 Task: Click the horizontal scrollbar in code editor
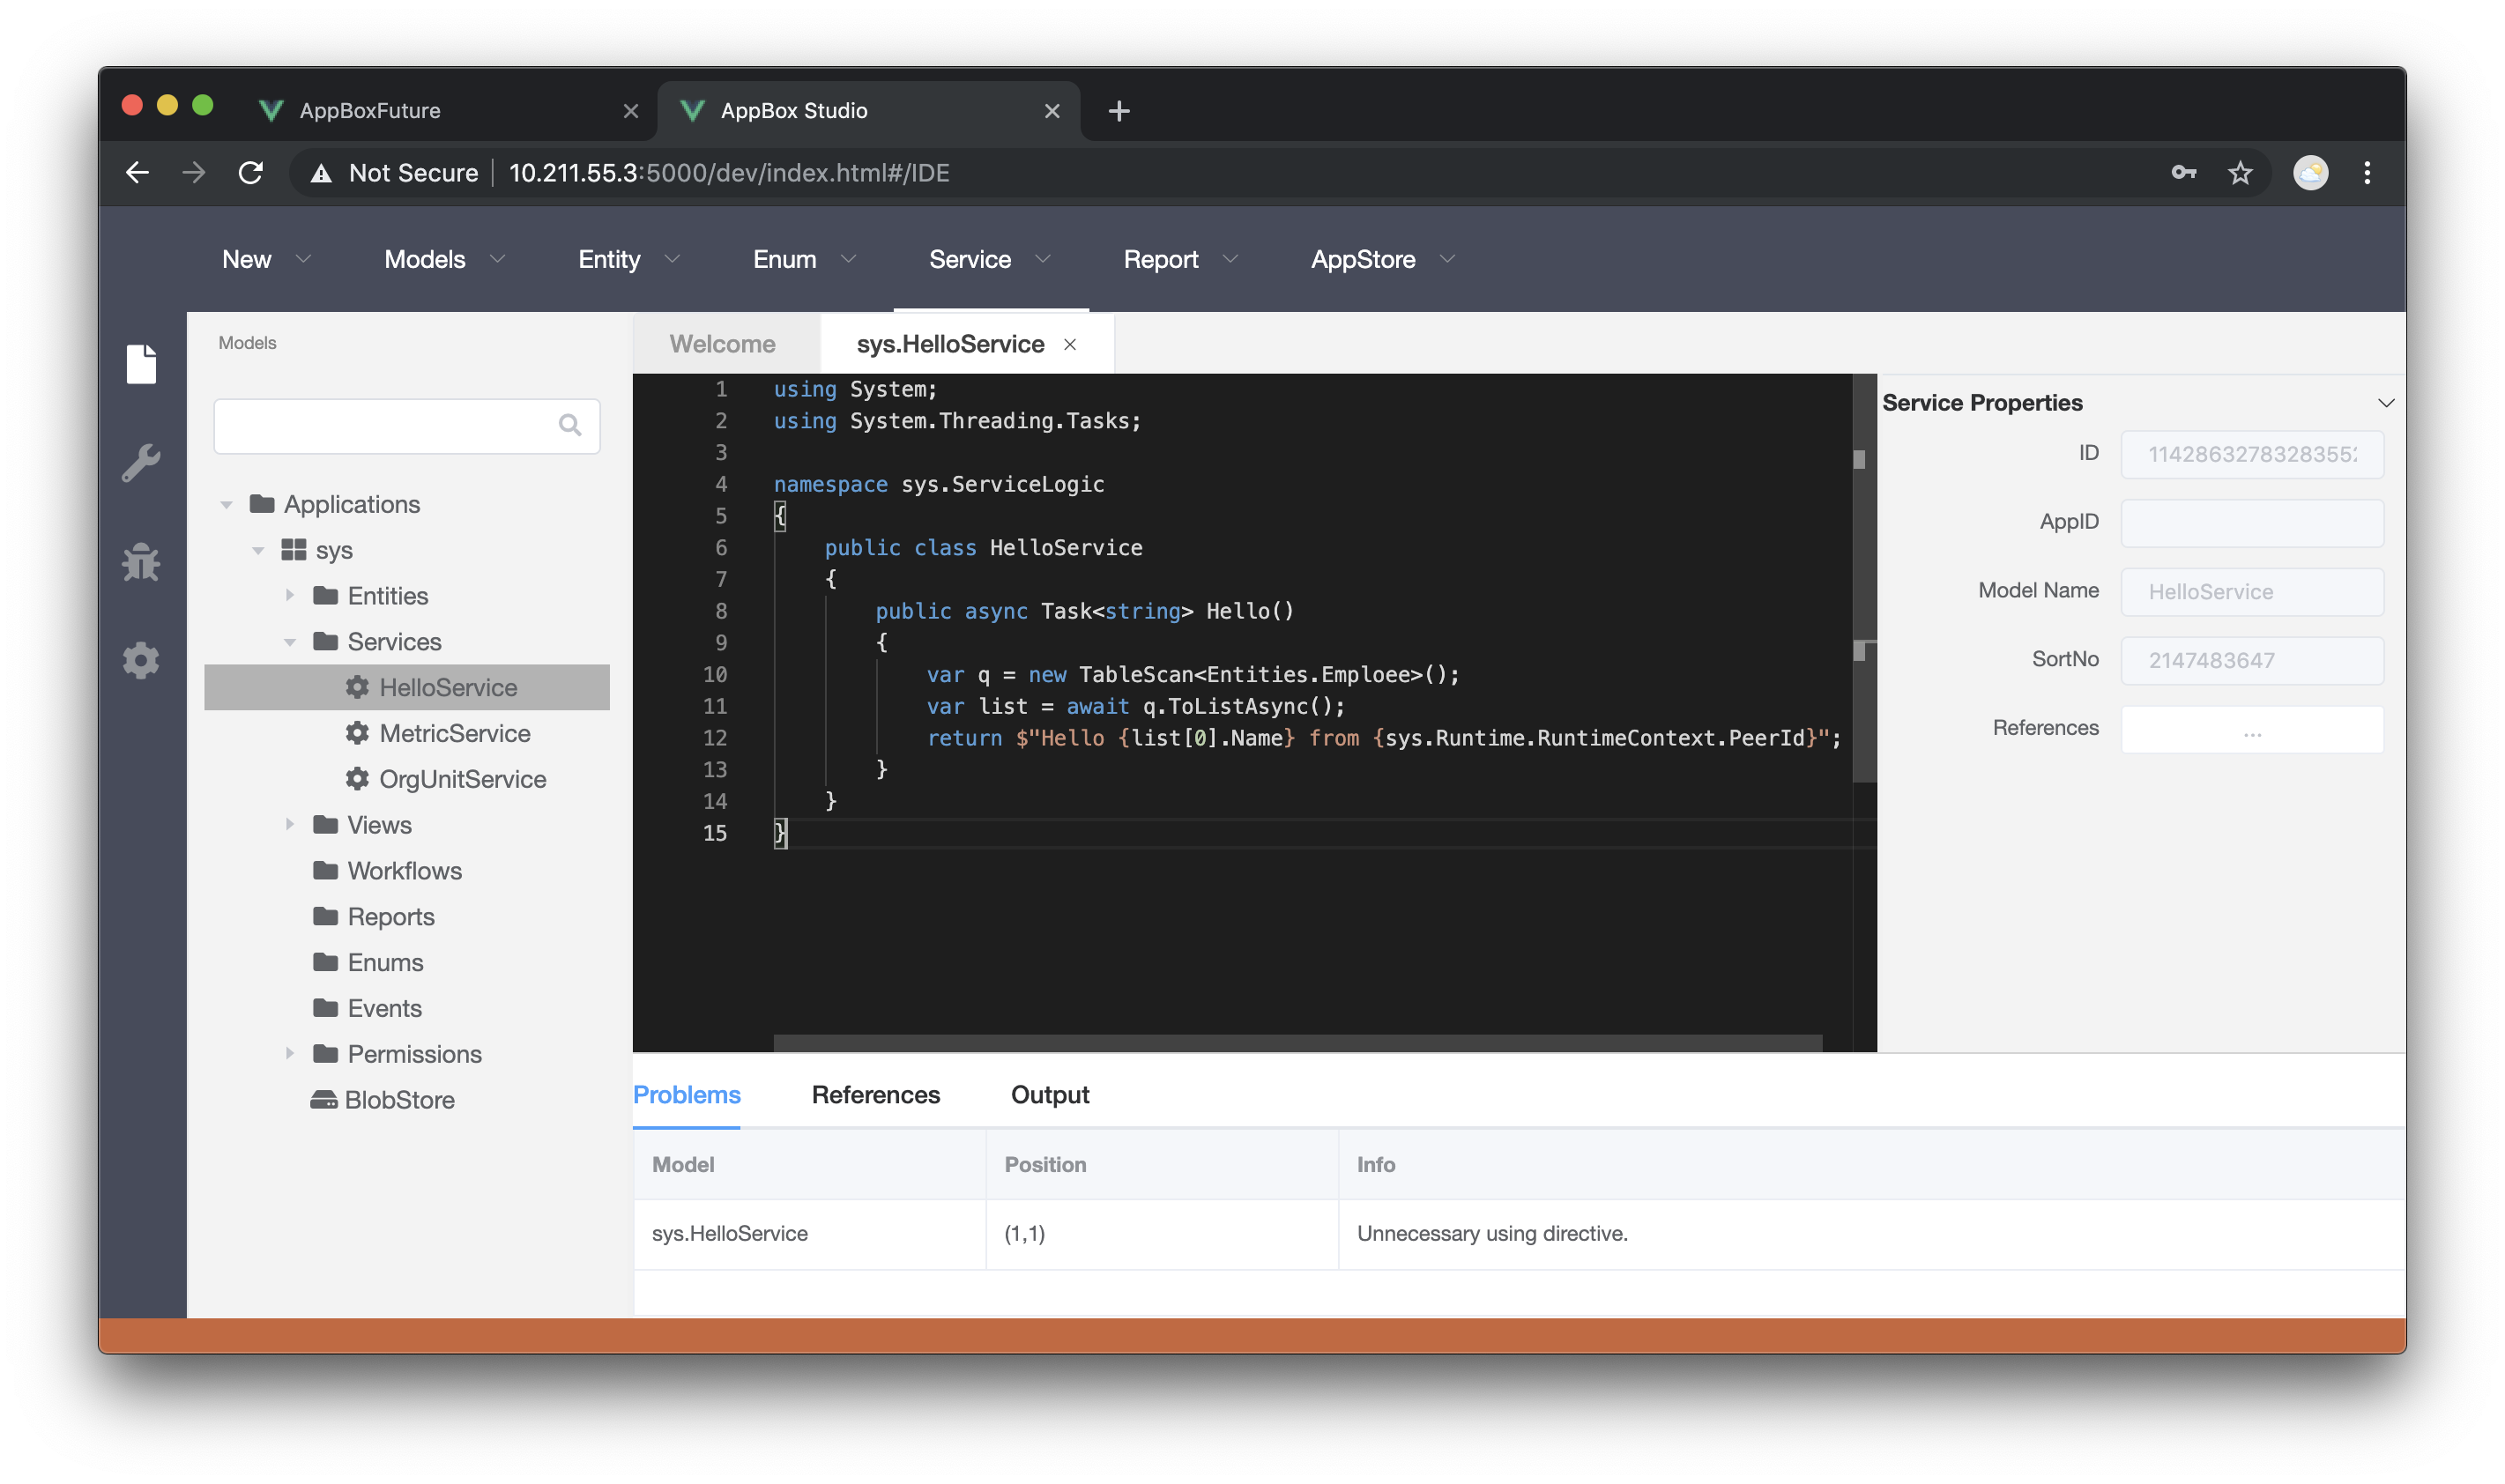point(1297,1043)
